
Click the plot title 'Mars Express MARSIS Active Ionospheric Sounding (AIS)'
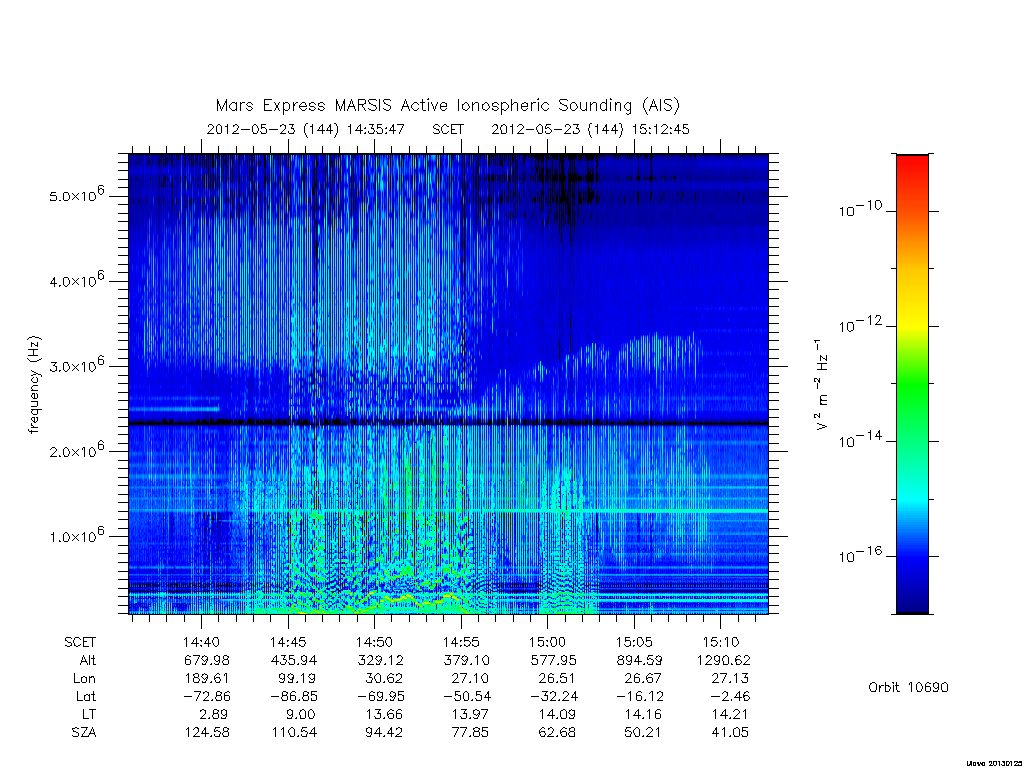(x=448, y=106)
